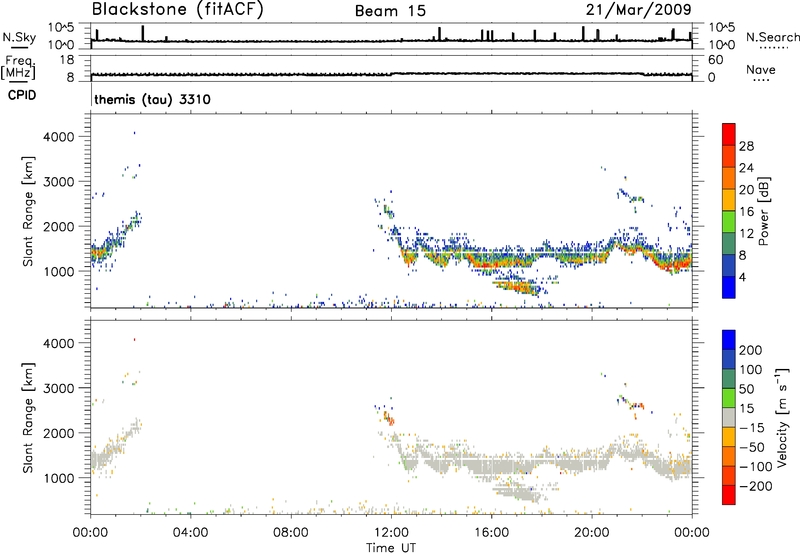Screen dimensions: 800x554
Task: Click the 'N.Sky' legend label
Action: 19,37
